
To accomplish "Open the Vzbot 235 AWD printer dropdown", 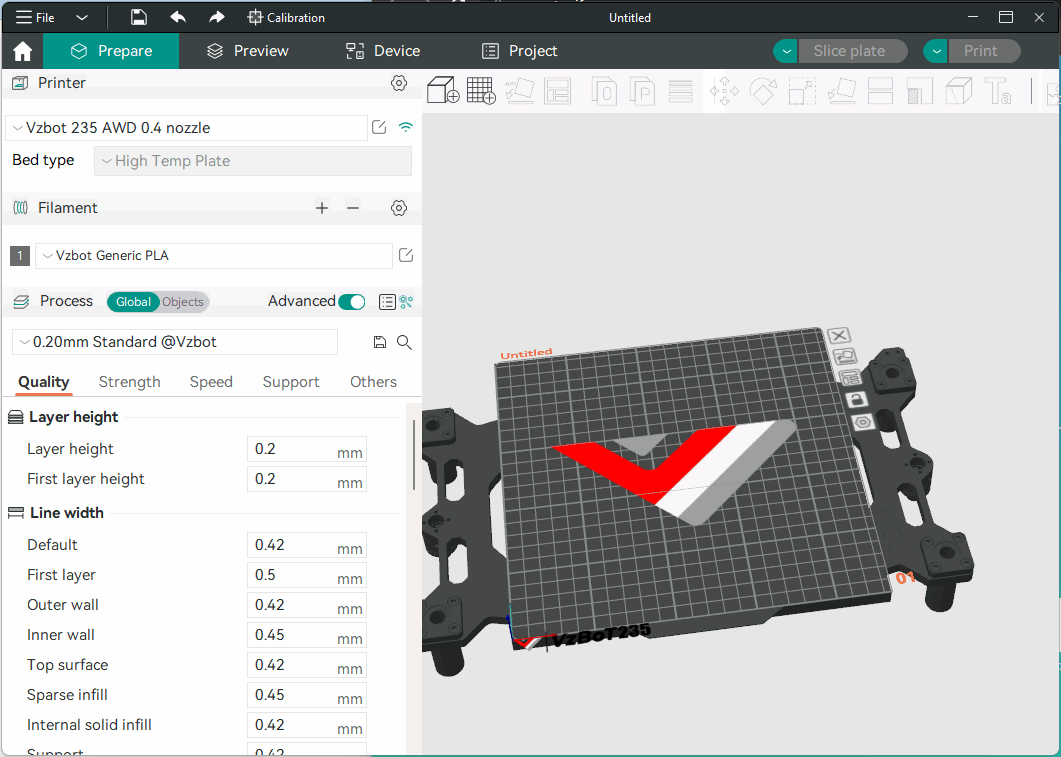I will coord(187,128).
